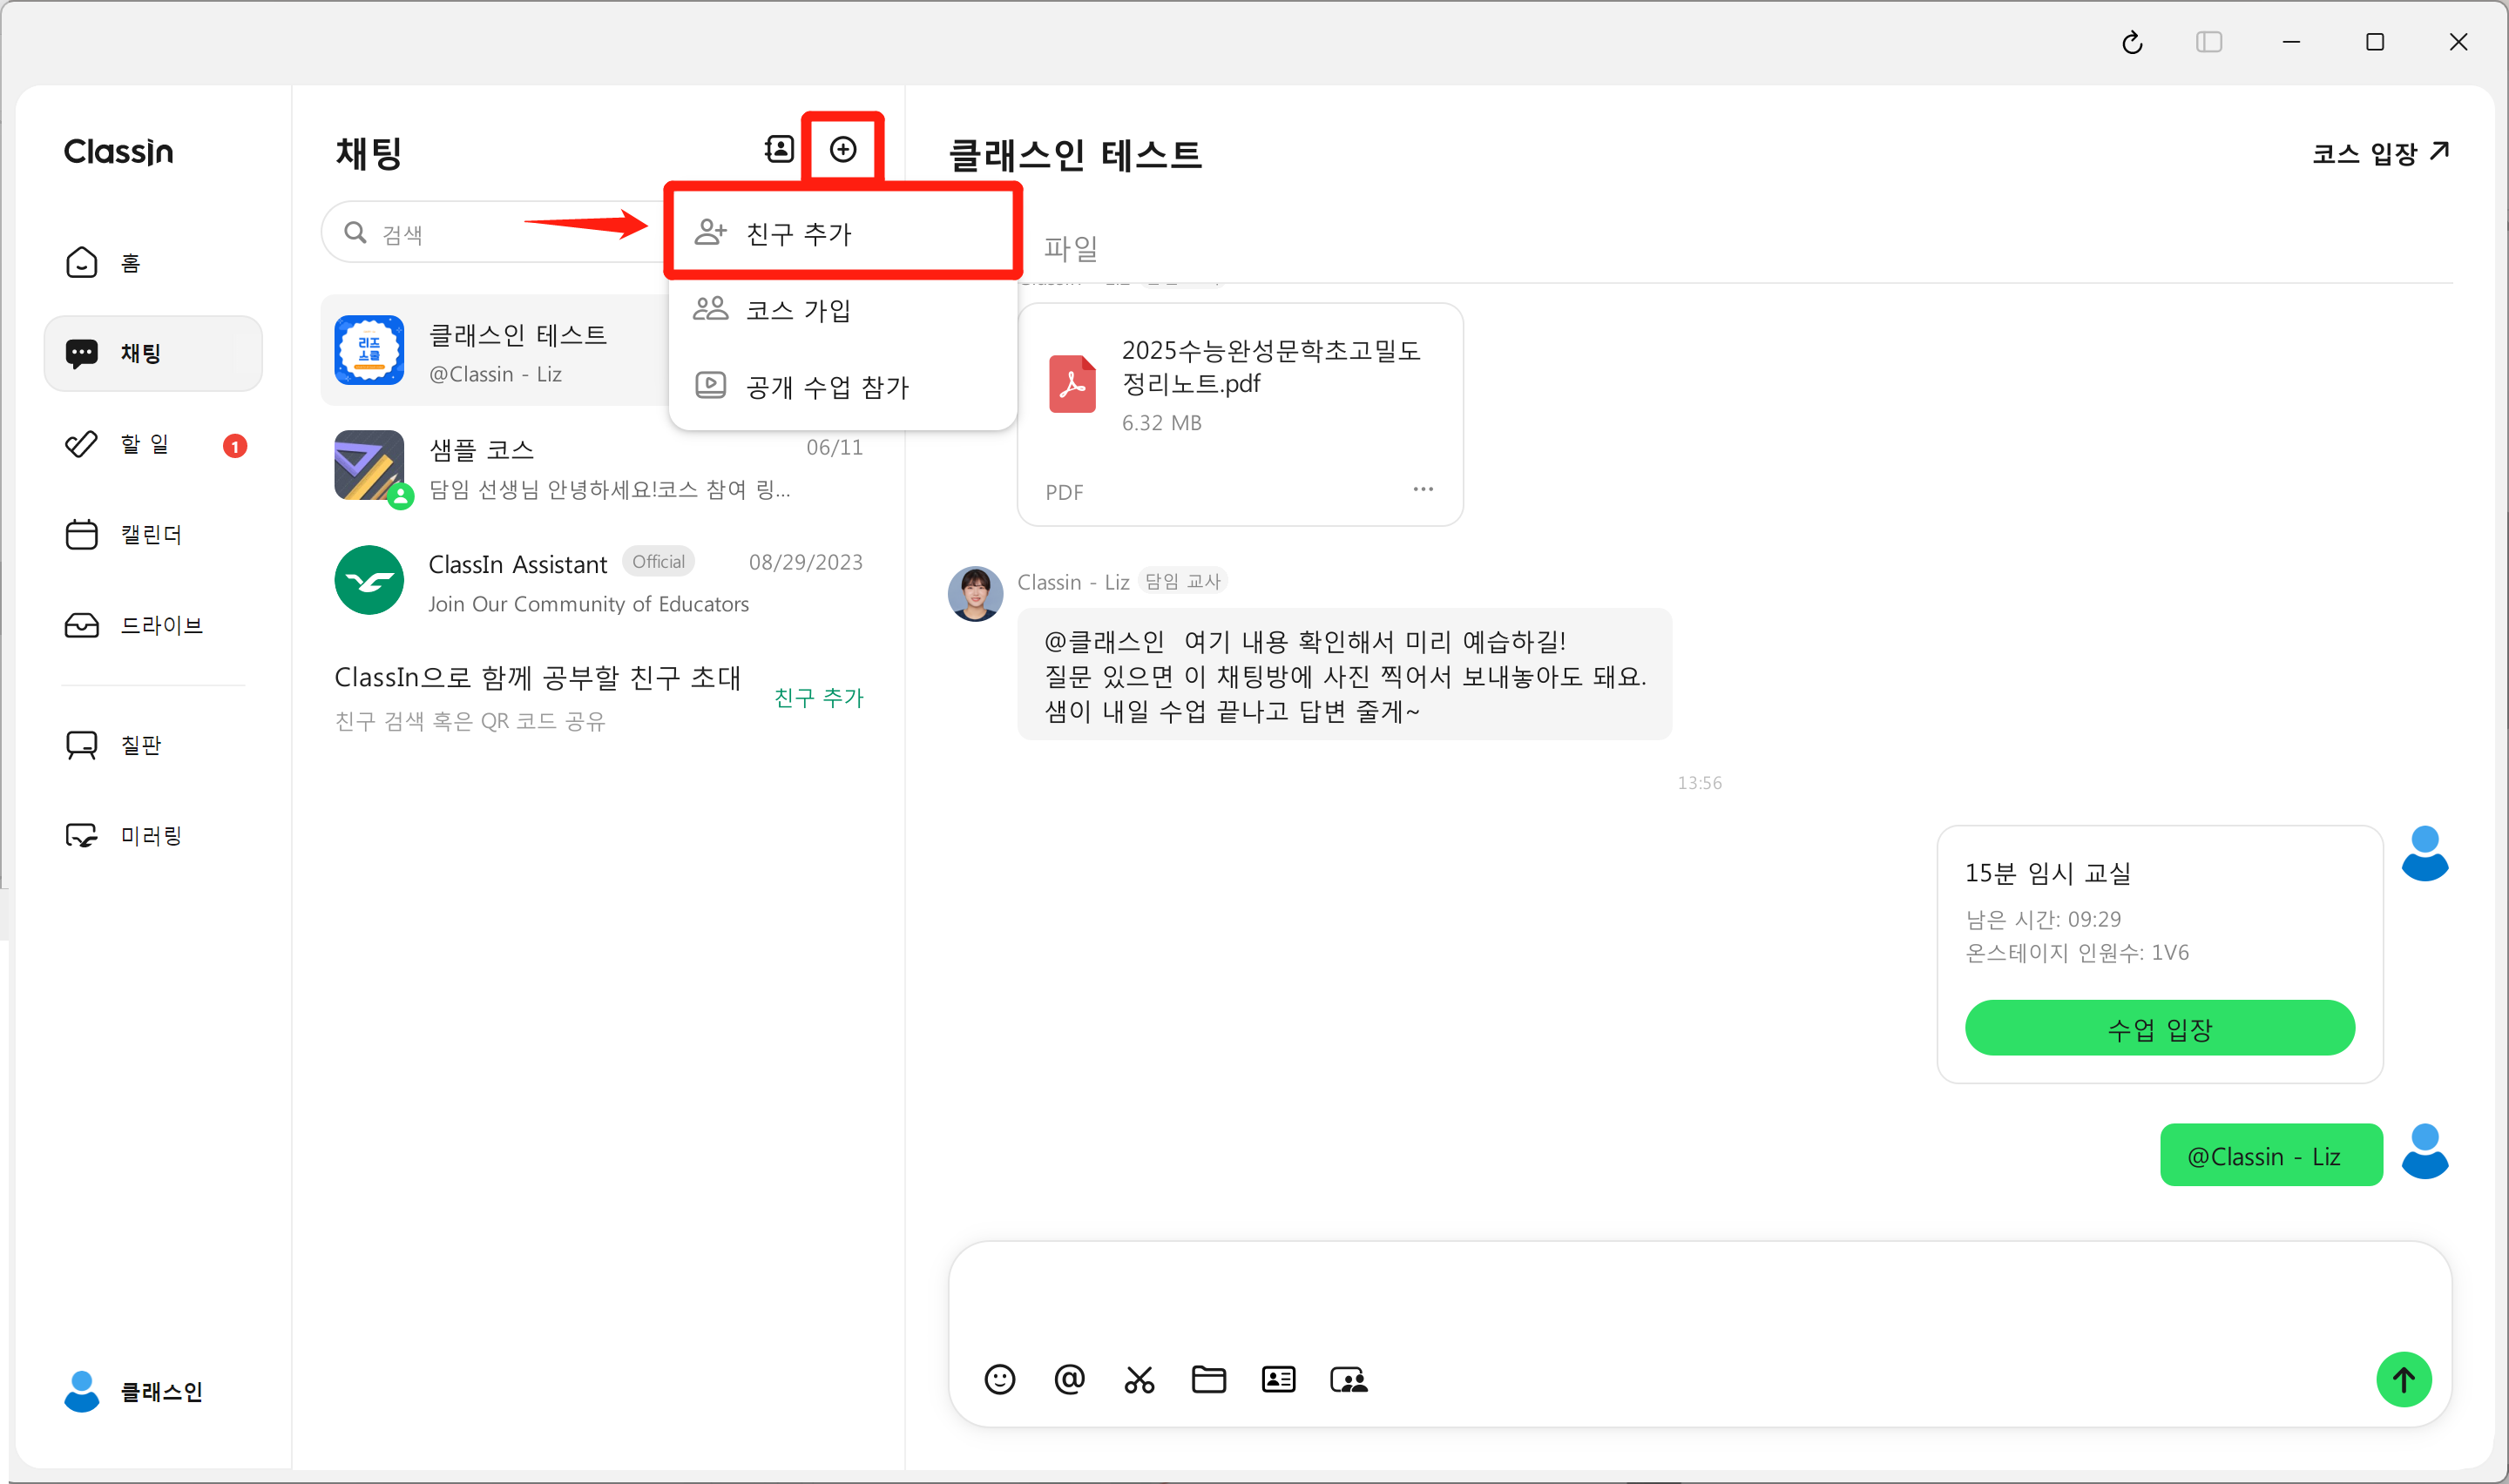This screenshot has width=2509, height=1484.
Task: Click the green 수업 입장 button
Action: tap(2160, 1028)
